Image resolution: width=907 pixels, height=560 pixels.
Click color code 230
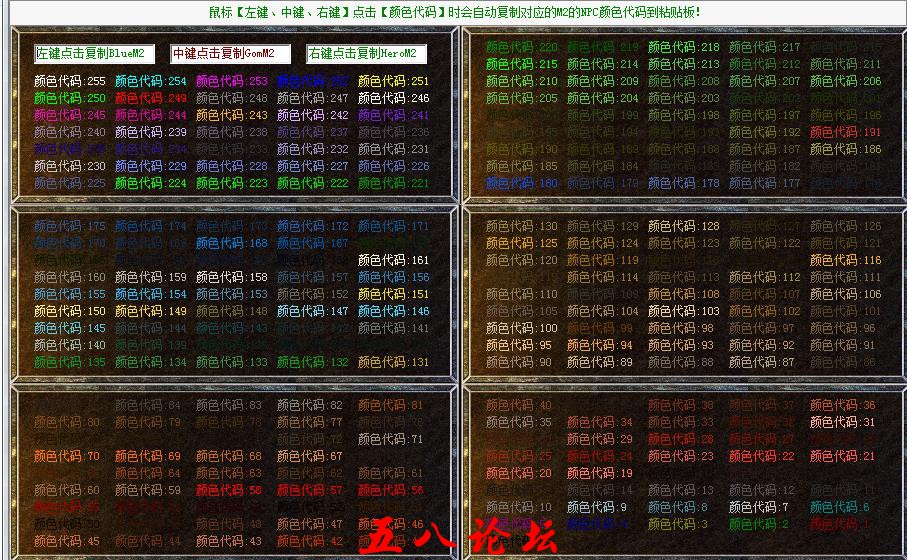click(x=70, y=166)
